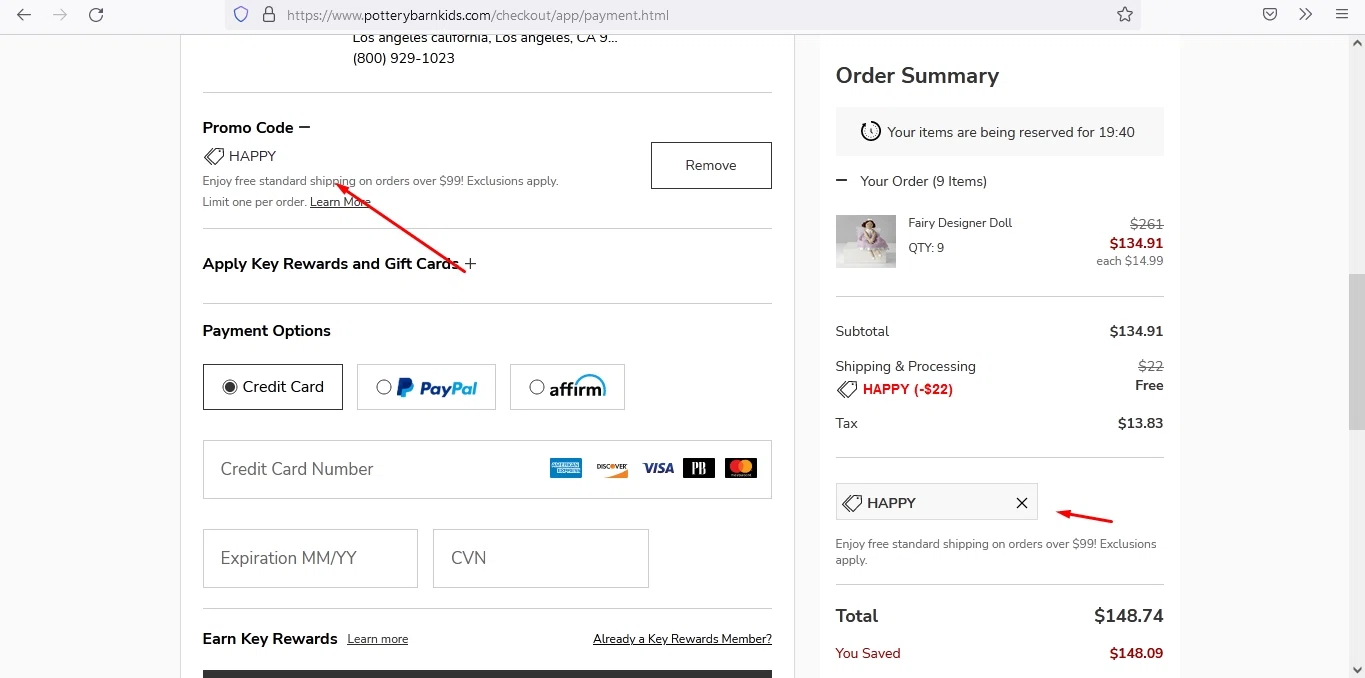This screenshot has width=1365, height=678.
Task: Click the address bar URL
Action: [x=478, y=15]
